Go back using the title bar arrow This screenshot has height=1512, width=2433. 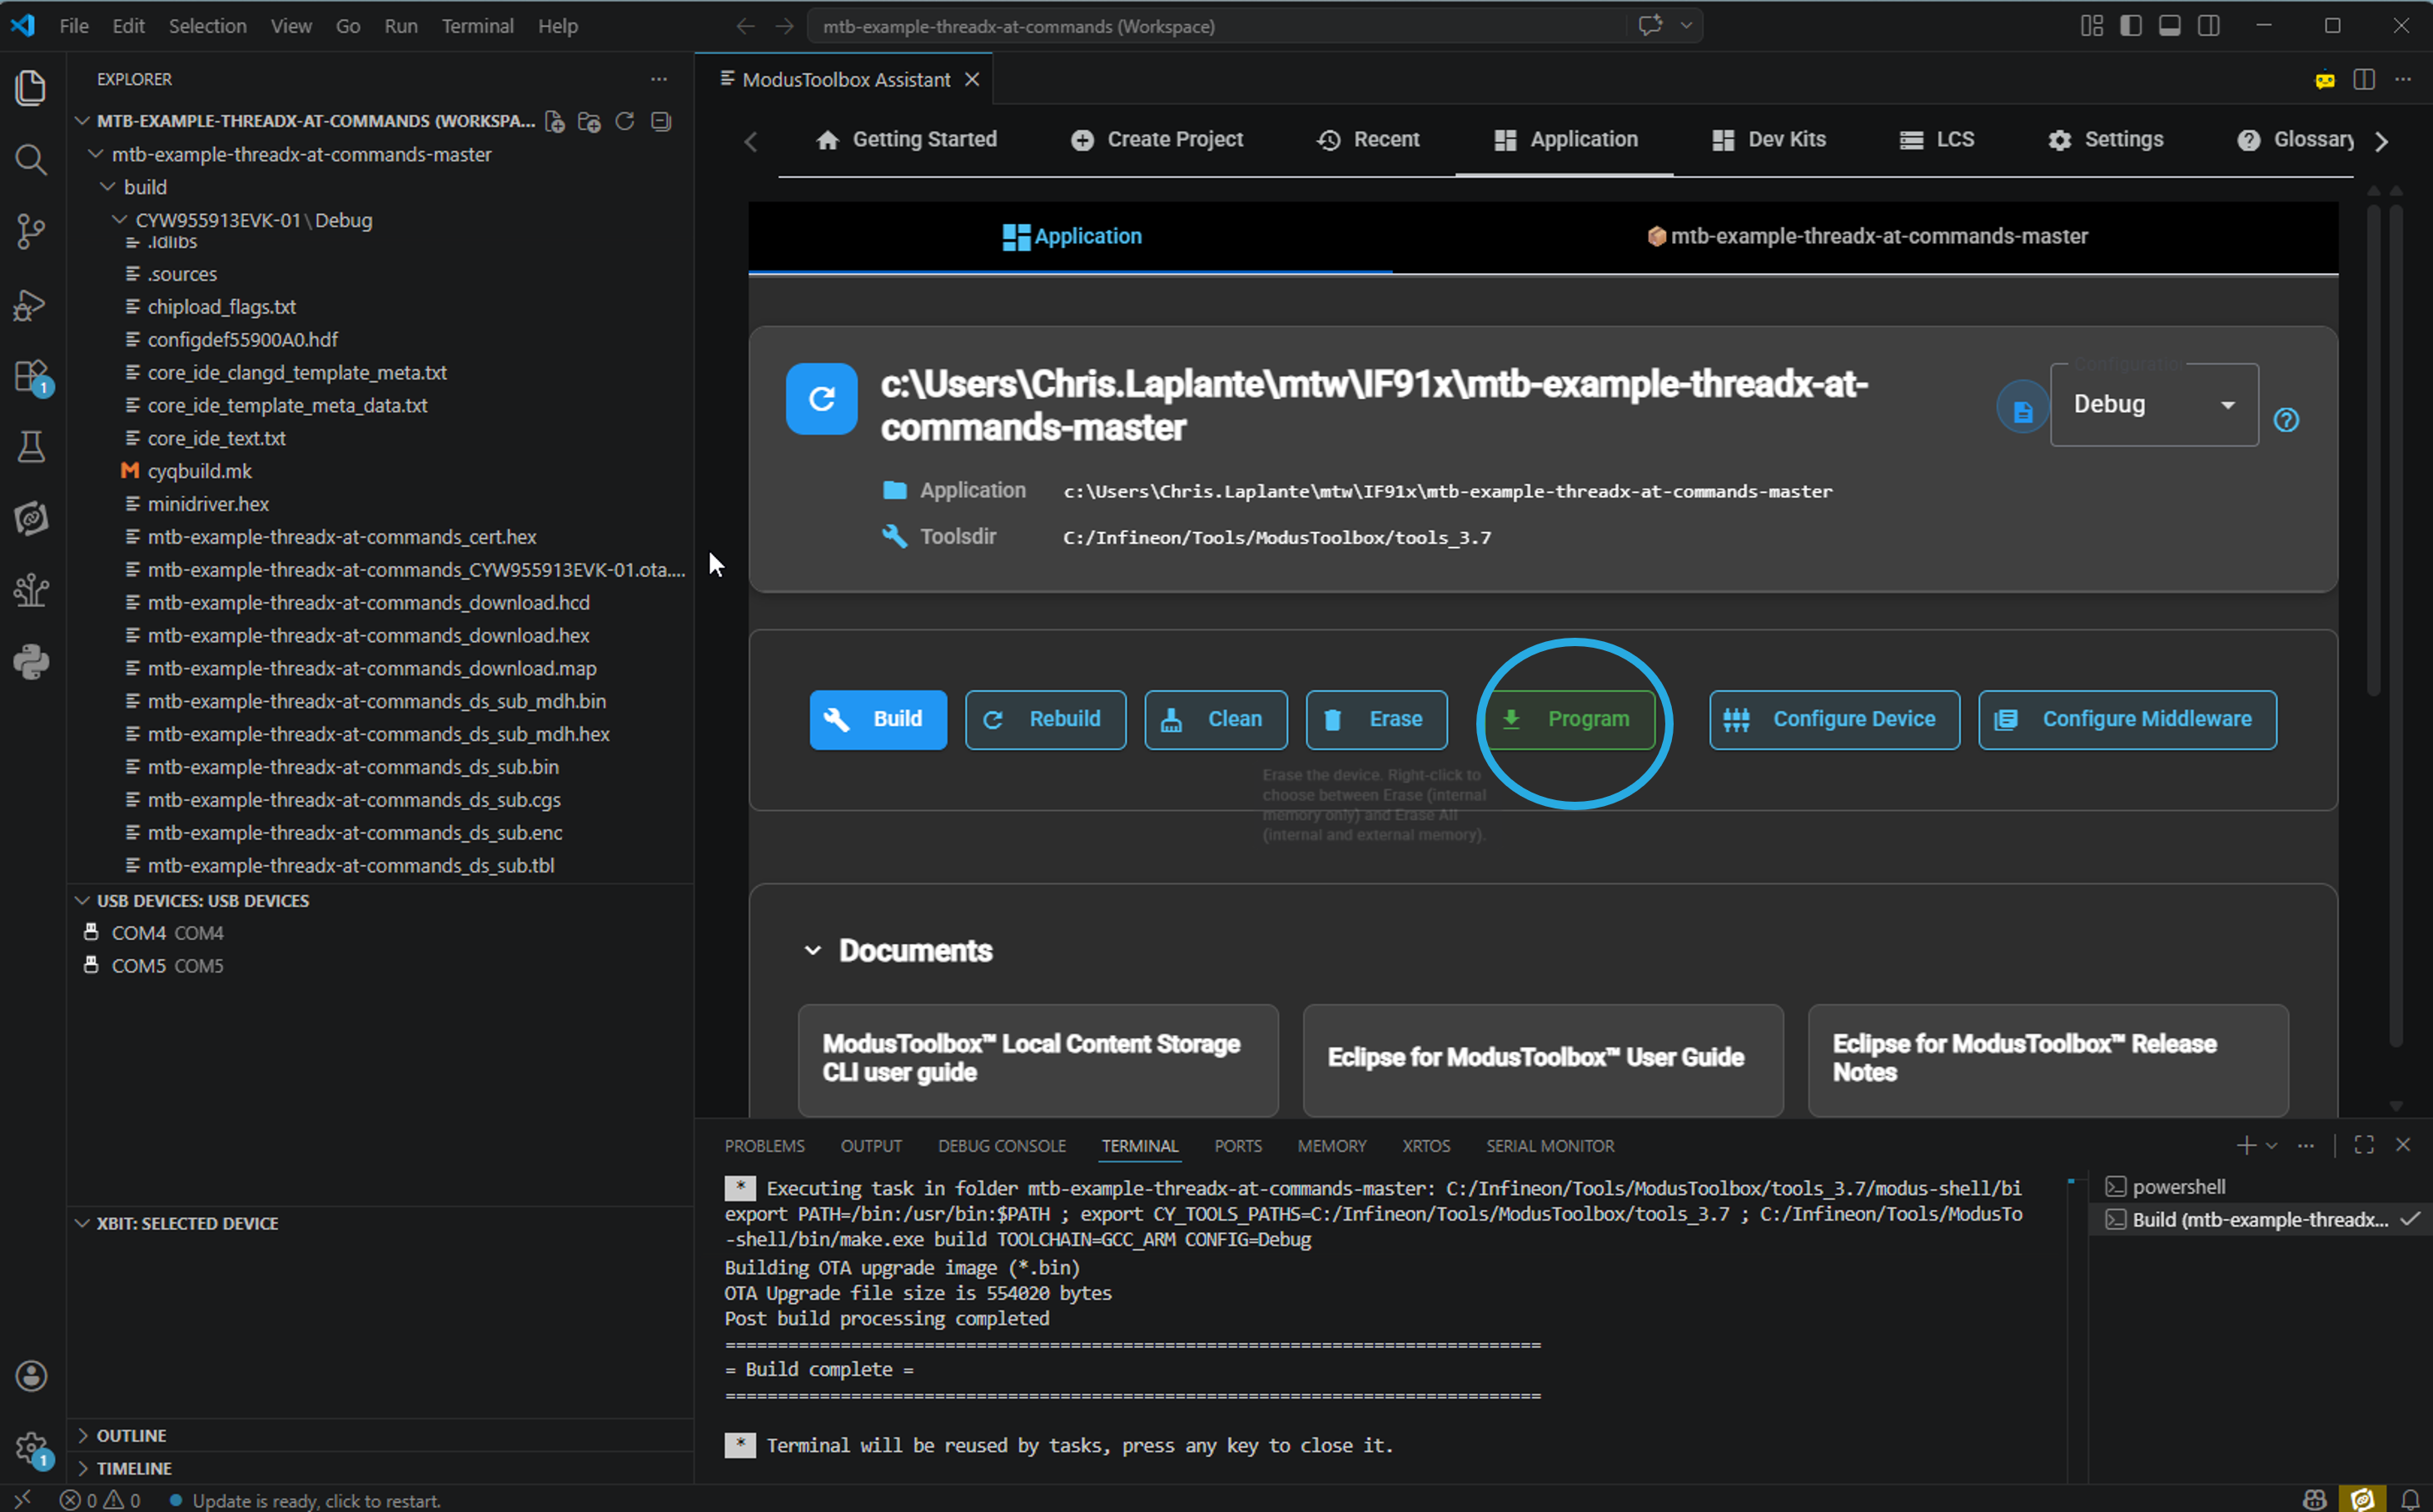[x=745, y=26]
